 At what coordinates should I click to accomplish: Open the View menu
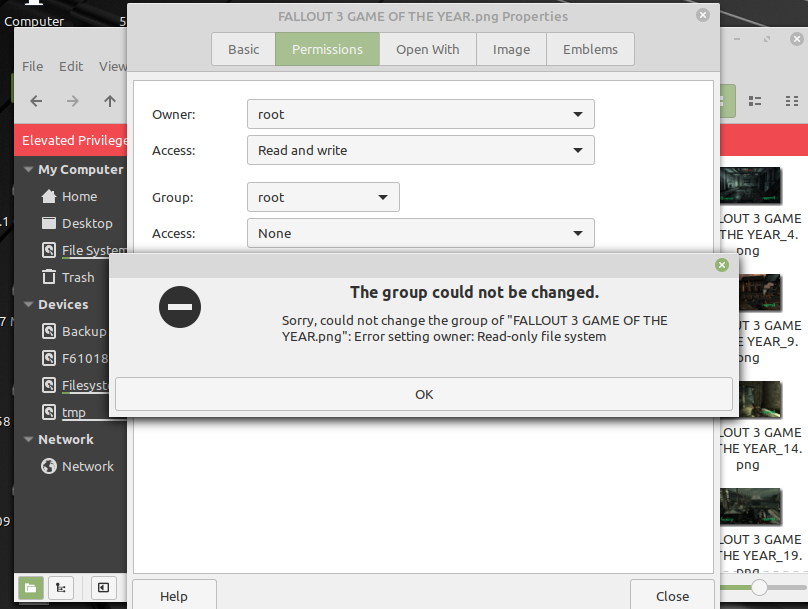[x=113, y=66]
